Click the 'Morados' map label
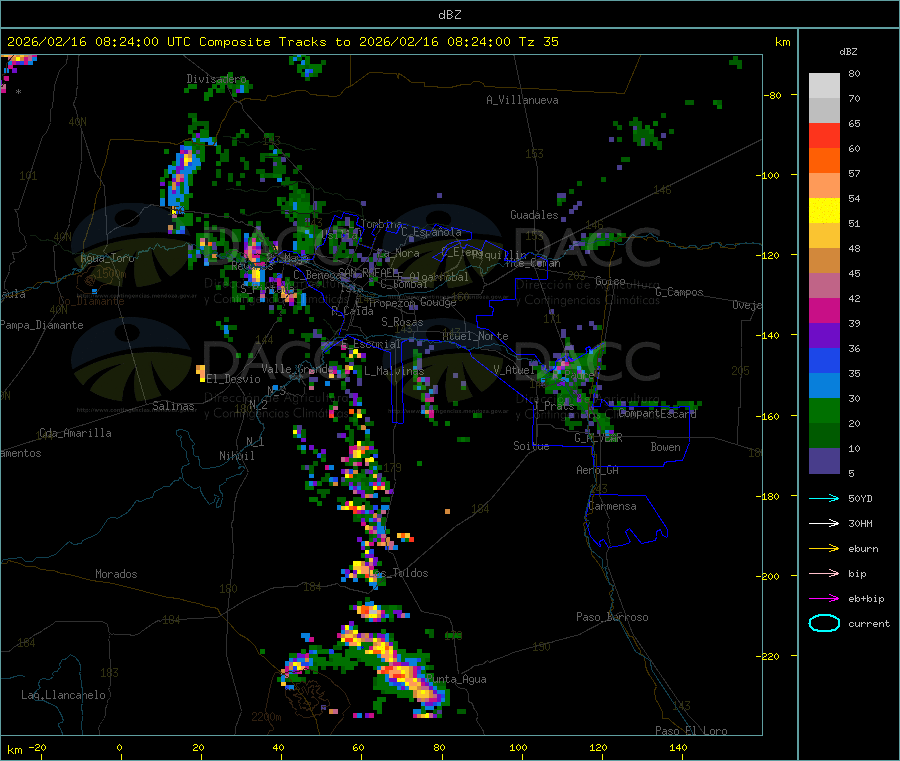900x761 pixels. (x=117, y=574)
